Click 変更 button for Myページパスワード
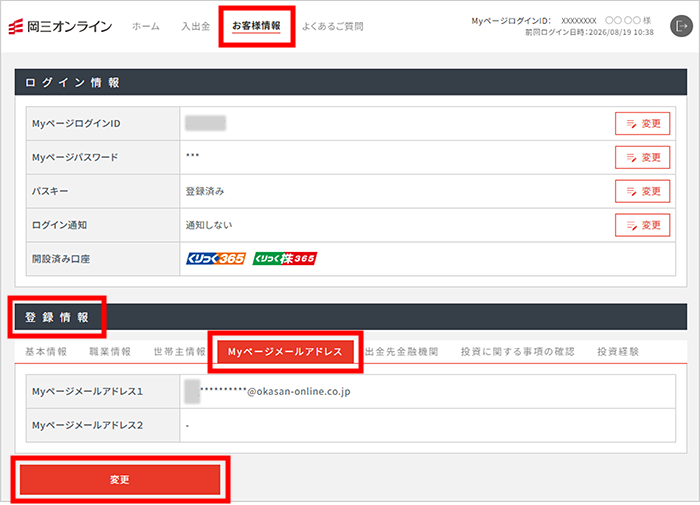700x505 pixels. 642,158
